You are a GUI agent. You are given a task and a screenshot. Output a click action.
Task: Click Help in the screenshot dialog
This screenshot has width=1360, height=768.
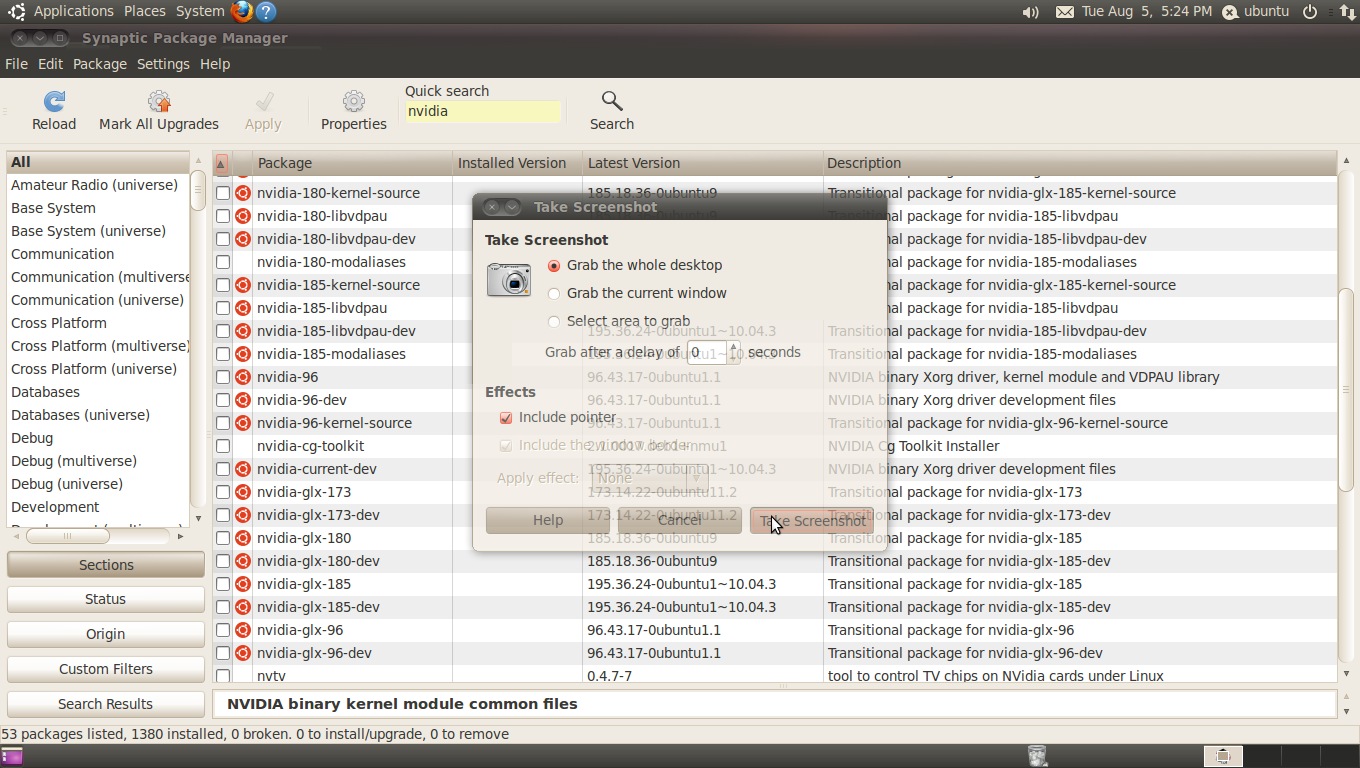point(548,520)
